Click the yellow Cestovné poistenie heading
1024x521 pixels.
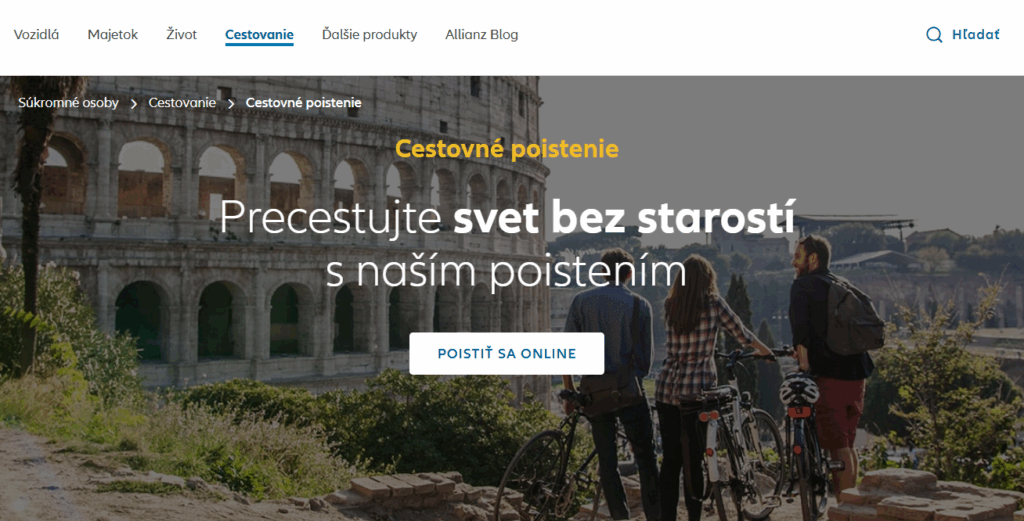(507, 149)
